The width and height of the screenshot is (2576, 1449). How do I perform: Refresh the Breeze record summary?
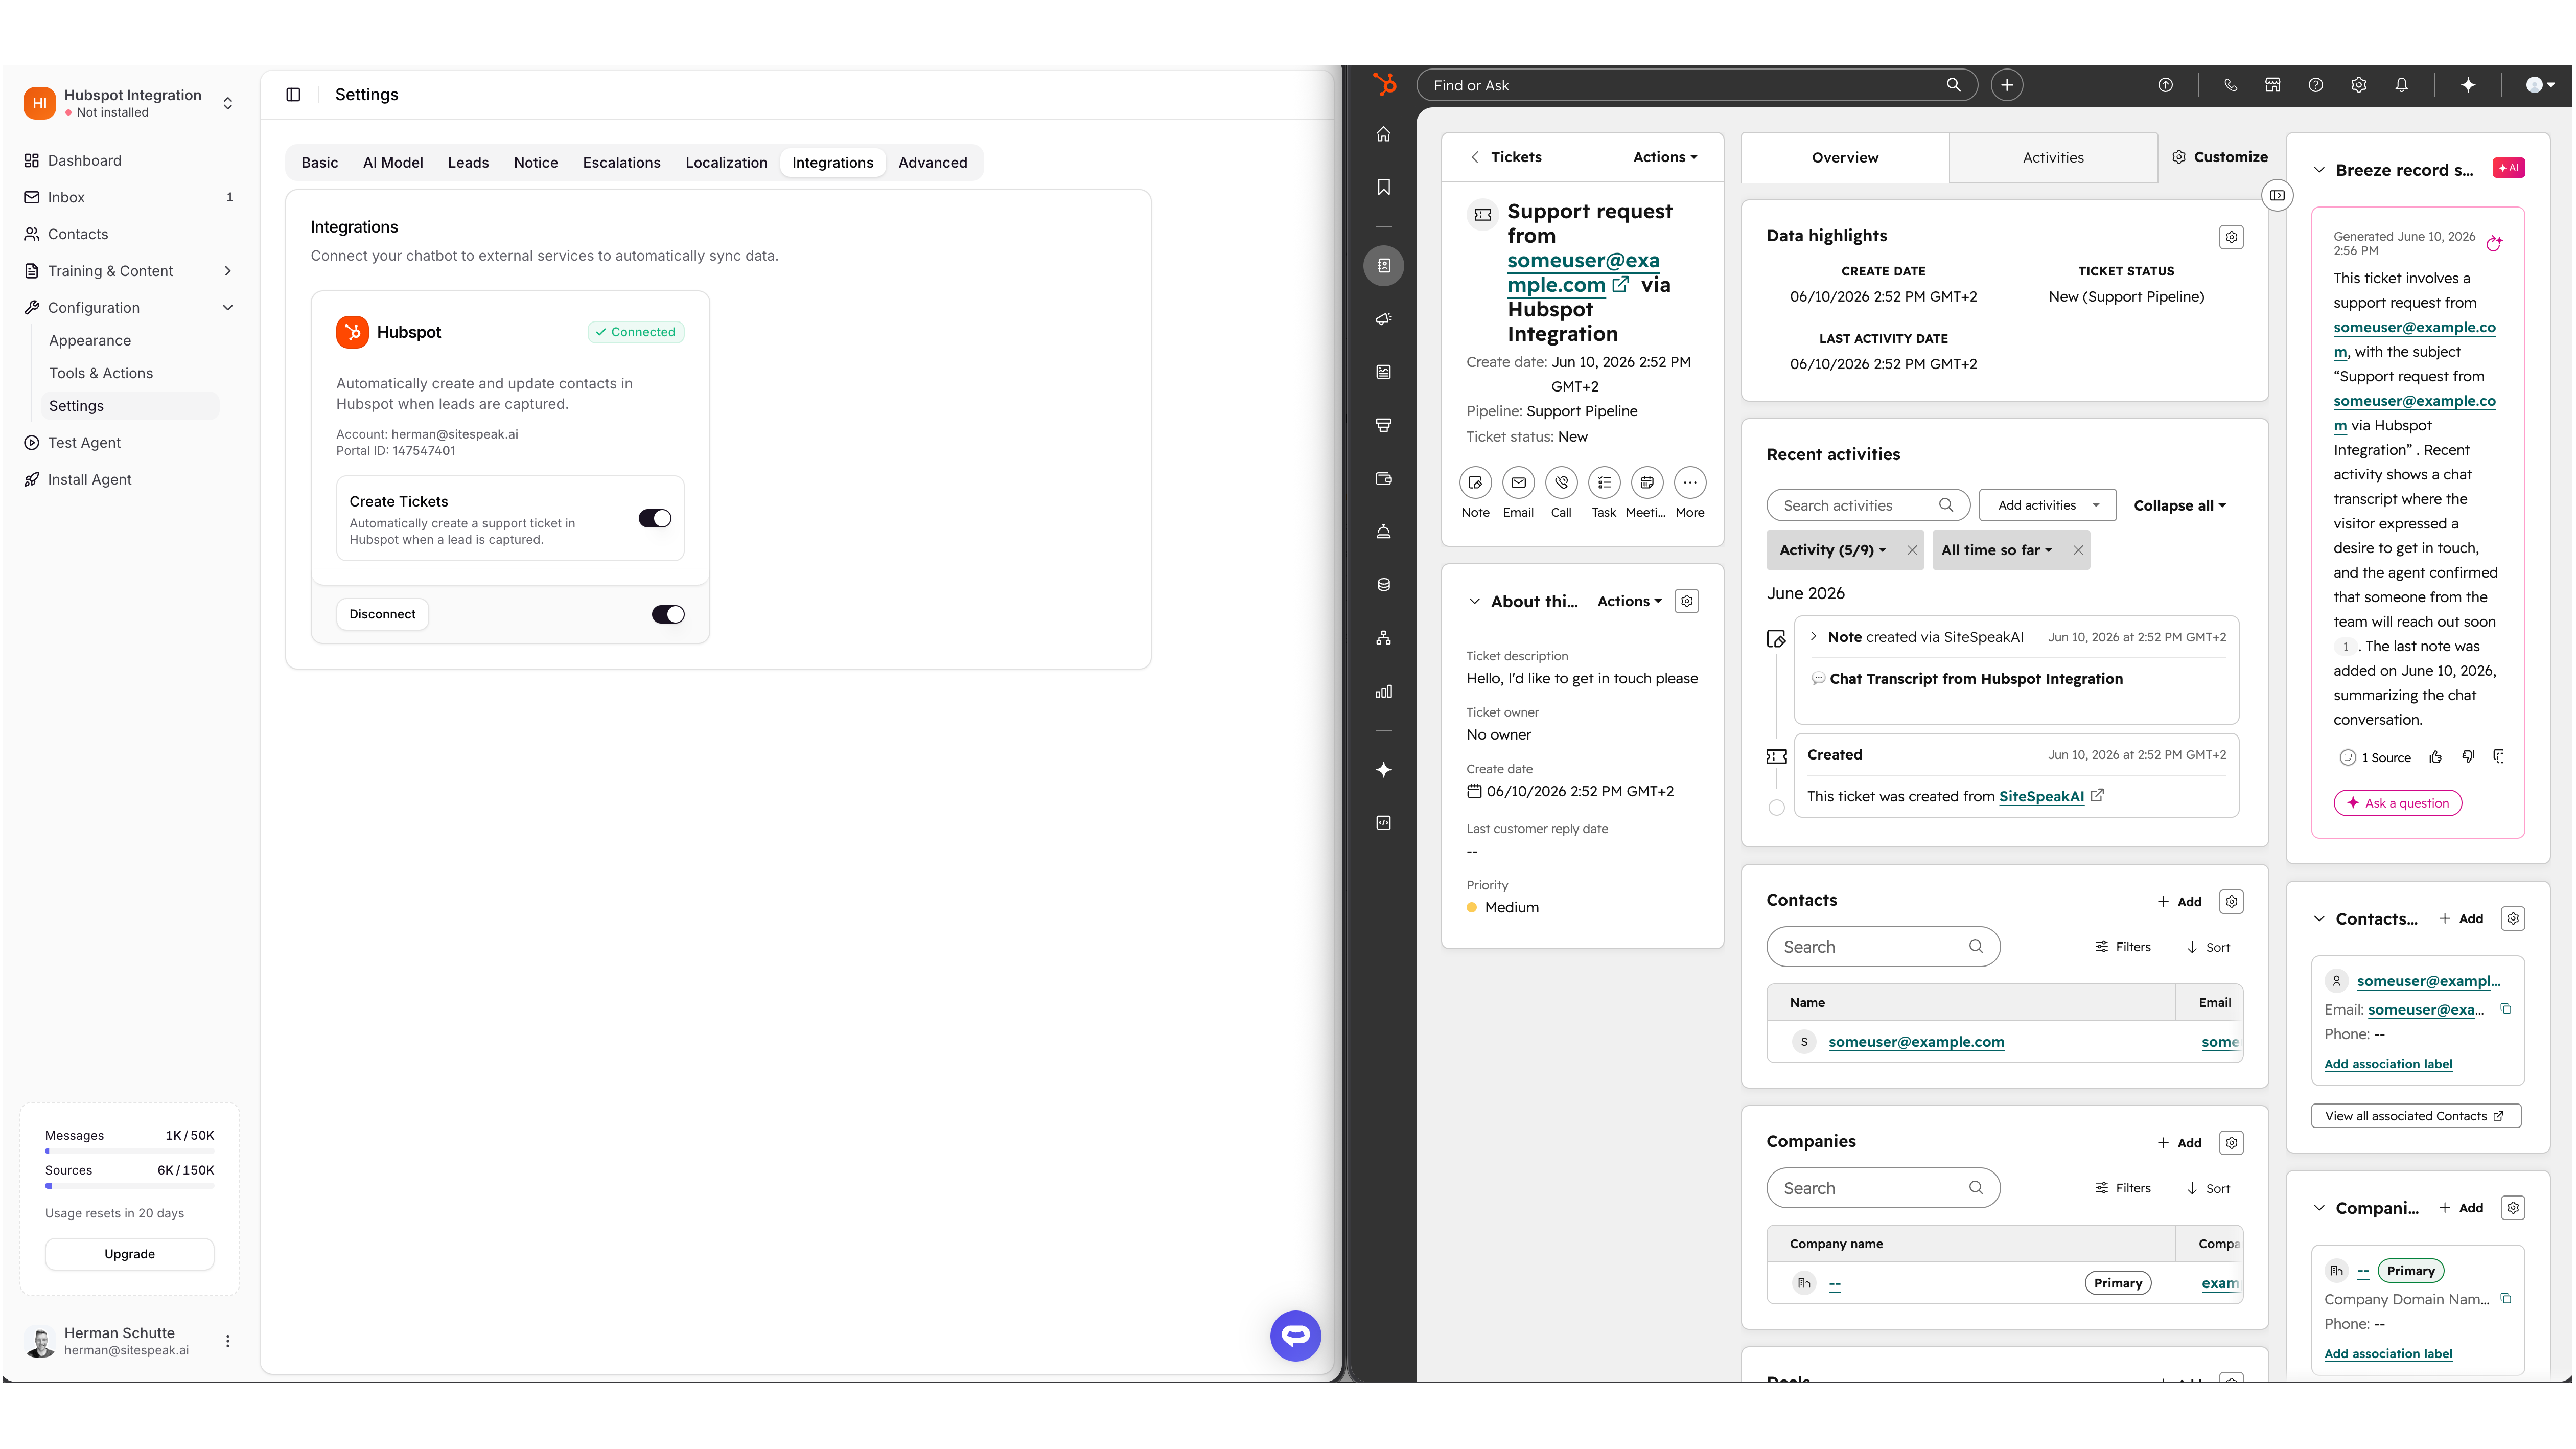coord(2494,243)
